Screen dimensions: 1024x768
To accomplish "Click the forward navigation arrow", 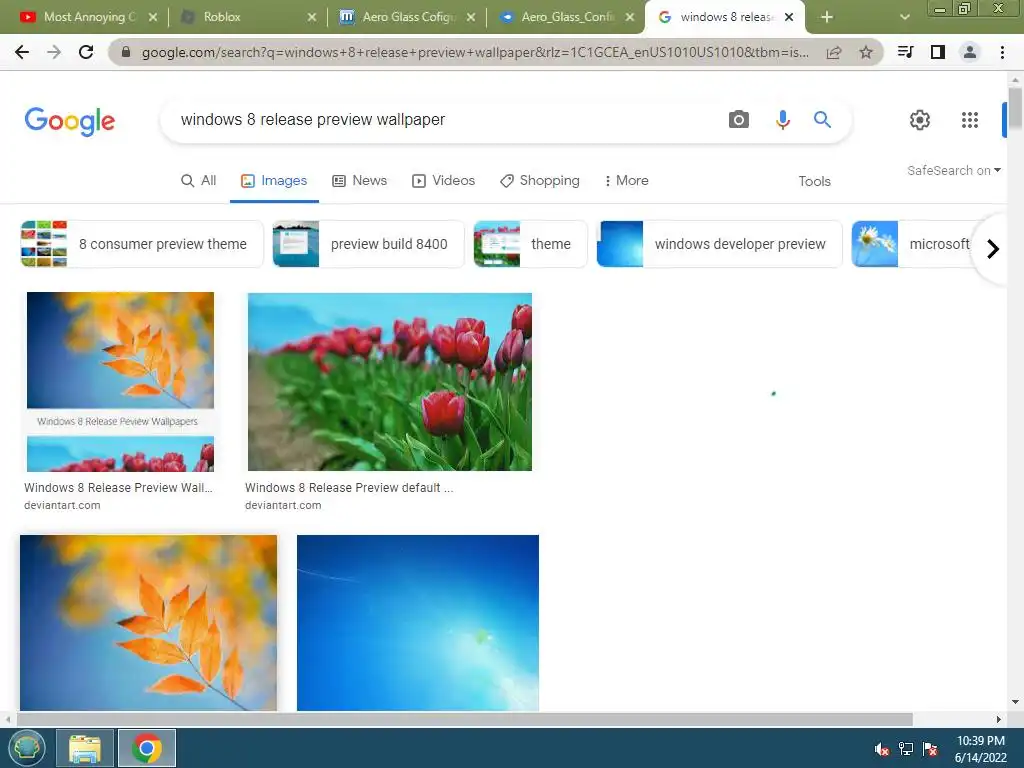I will [54, 52].
